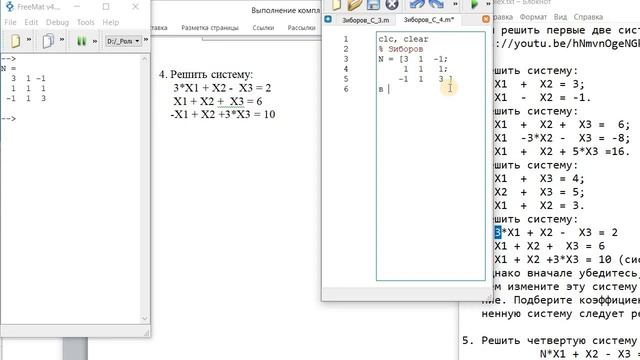Viewport: 640px width, 360px height.
Task: Close the tab with the orange X icon
Action: [486, 19]
